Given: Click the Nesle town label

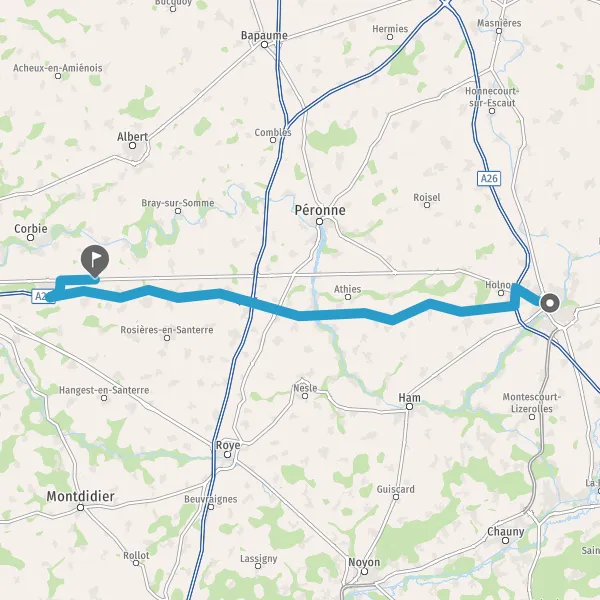Looking at the screenshot, I should 305,388.
